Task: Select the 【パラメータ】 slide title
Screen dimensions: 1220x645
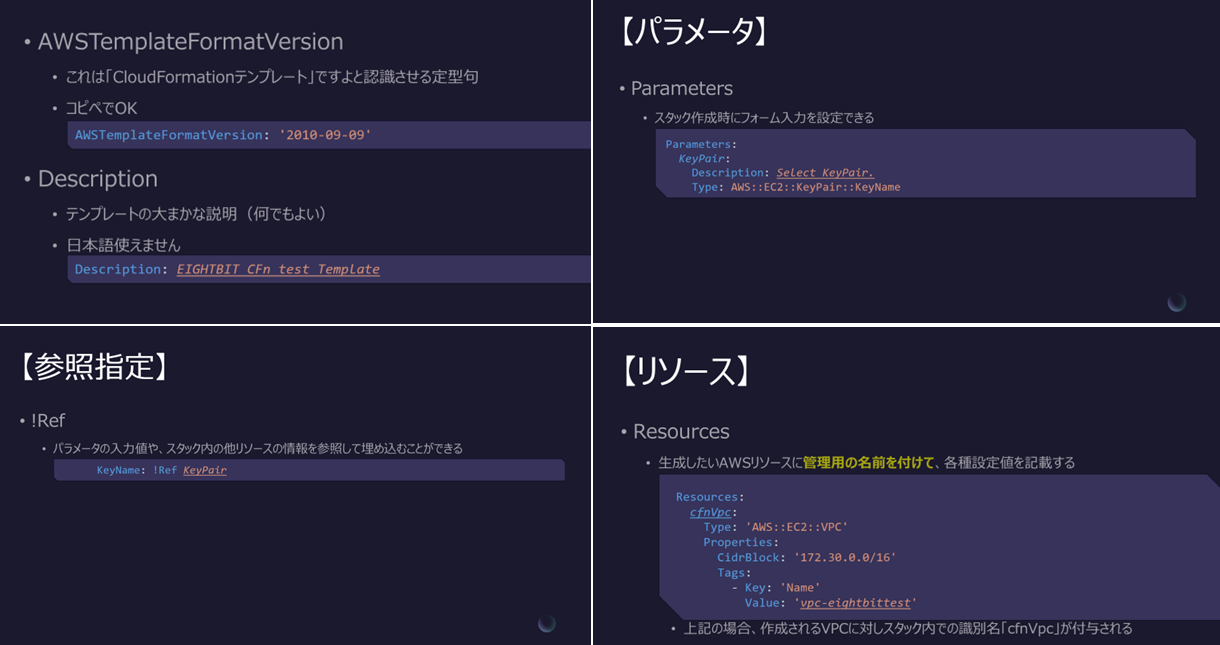Action: tap(693, 32)
